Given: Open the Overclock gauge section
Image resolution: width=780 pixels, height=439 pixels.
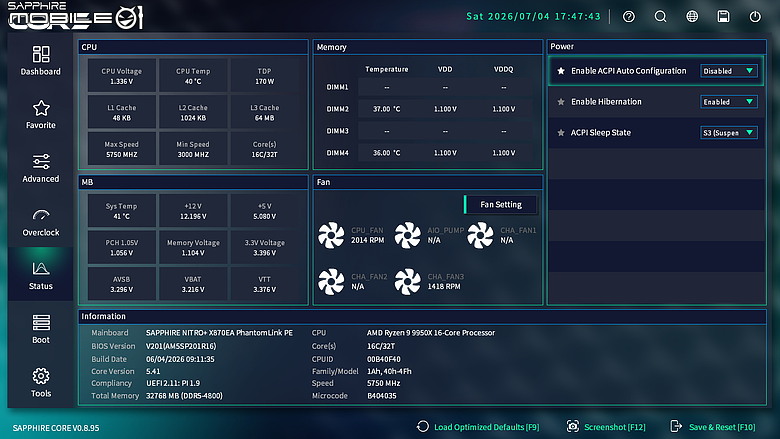Looking at the screenshot, I should coord(41,215).
